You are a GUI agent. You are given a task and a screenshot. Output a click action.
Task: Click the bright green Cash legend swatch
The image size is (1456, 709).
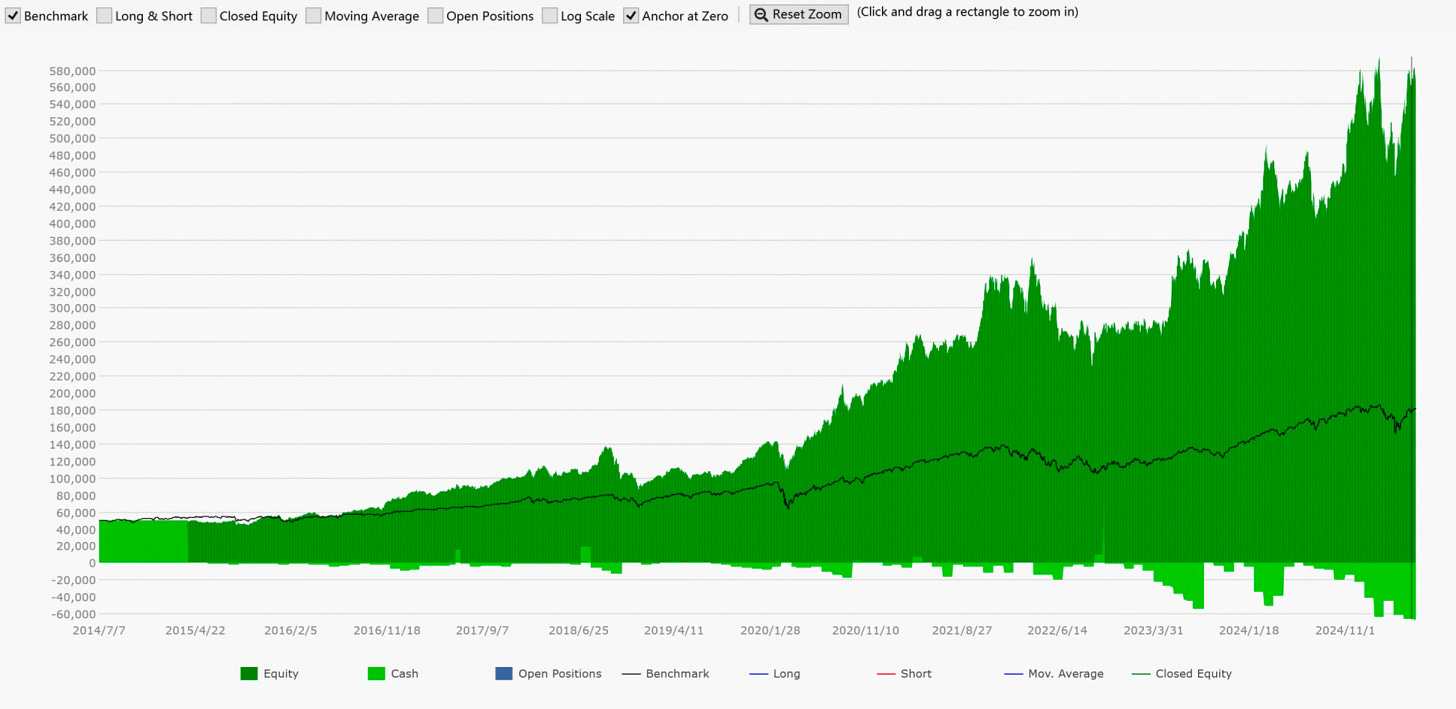[x=376, y=674]
